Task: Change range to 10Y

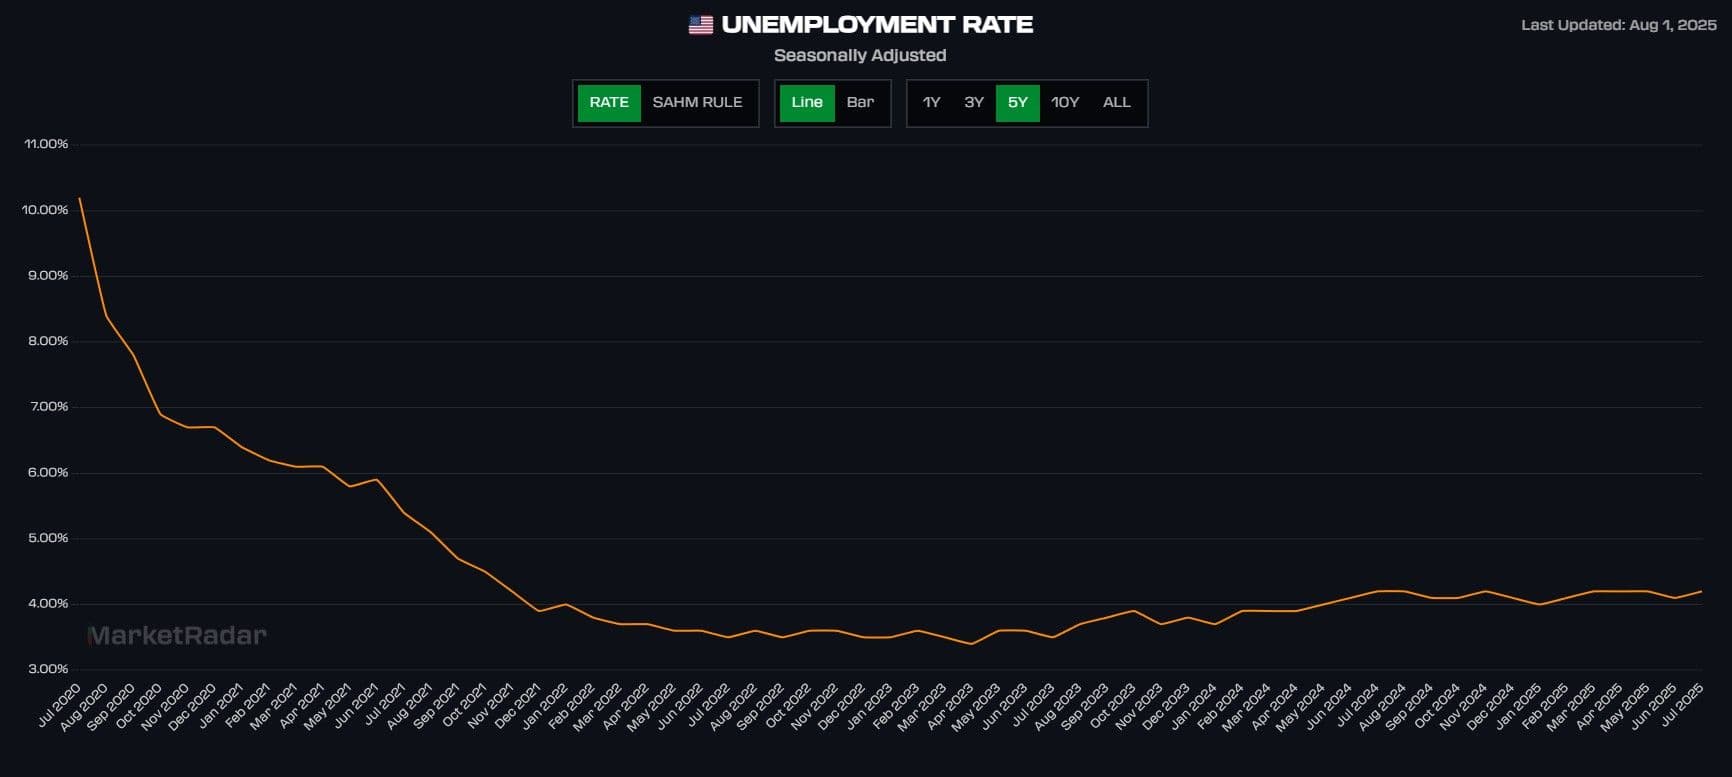Action: (1065, 102)
